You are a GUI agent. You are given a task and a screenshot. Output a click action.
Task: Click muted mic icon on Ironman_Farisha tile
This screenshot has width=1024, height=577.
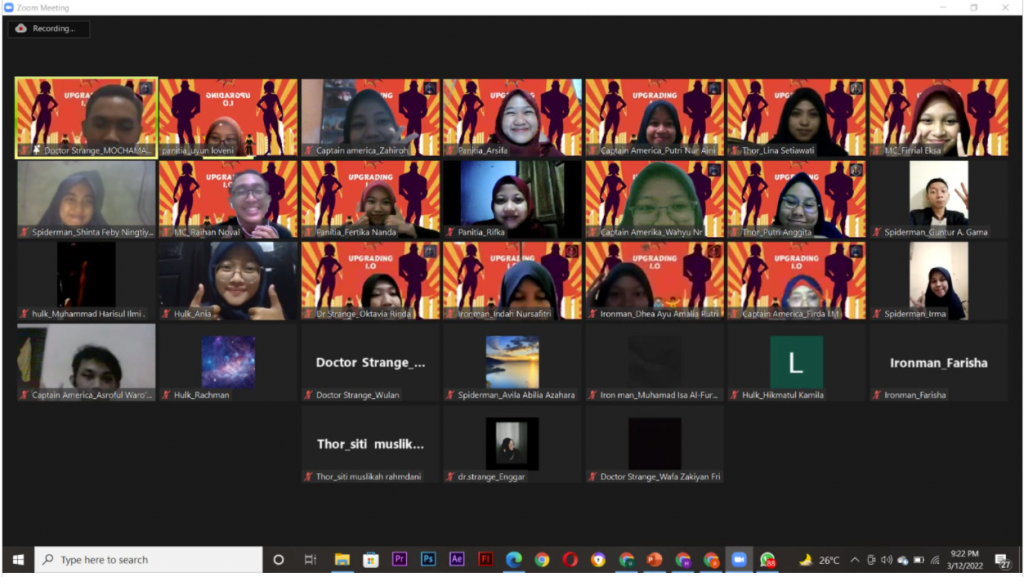[x=878, y=396]
